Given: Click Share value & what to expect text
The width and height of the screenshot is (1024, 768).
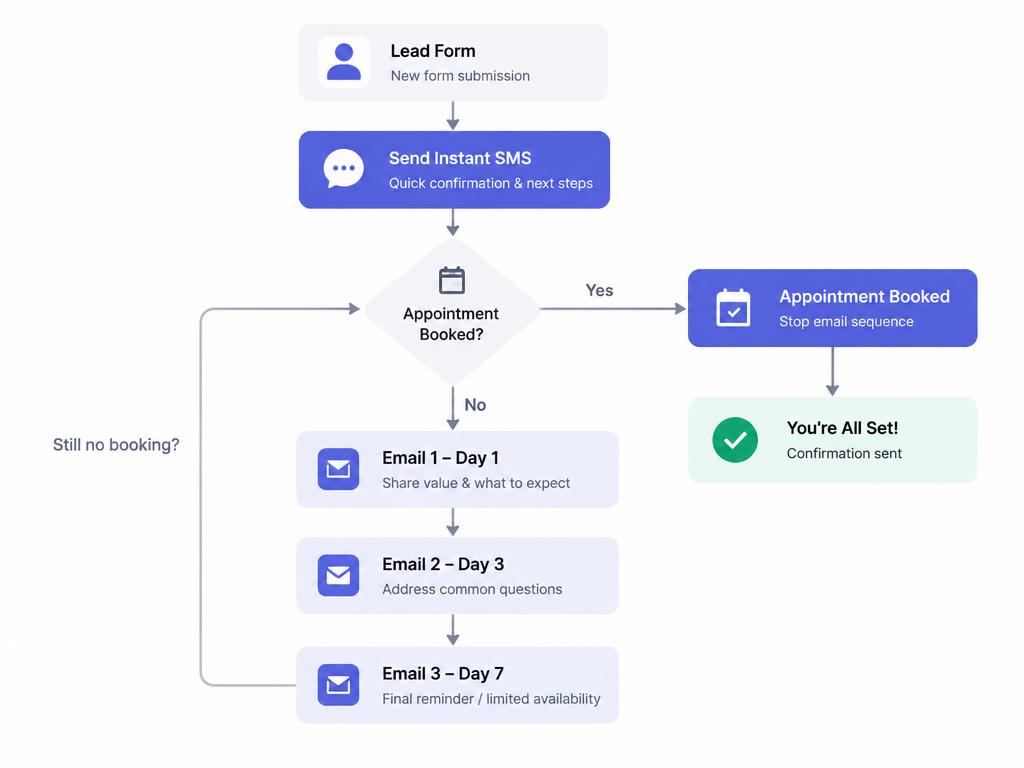Looking at the screenshot, I should (476, 483).
